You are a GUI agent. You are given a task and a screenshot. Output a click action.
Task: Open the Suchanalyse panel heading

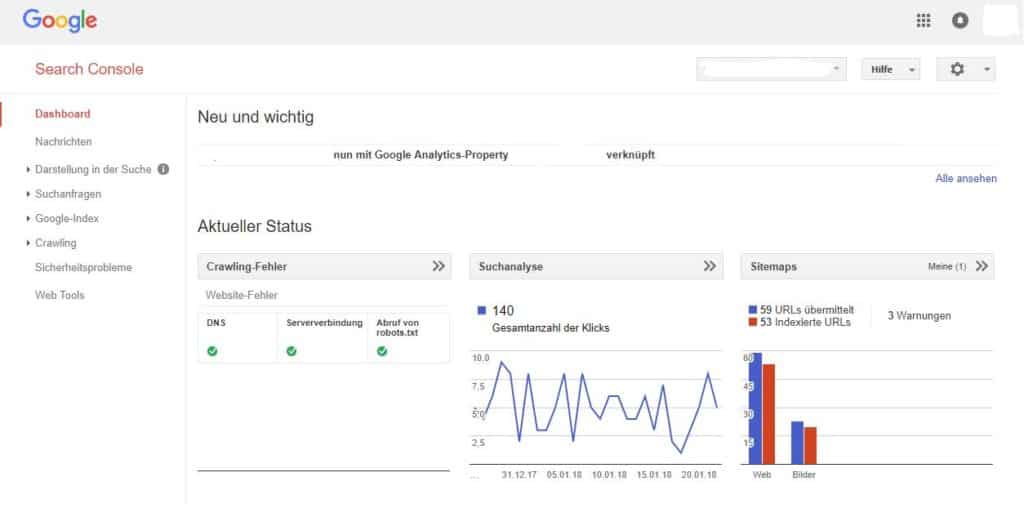(511, 266)
